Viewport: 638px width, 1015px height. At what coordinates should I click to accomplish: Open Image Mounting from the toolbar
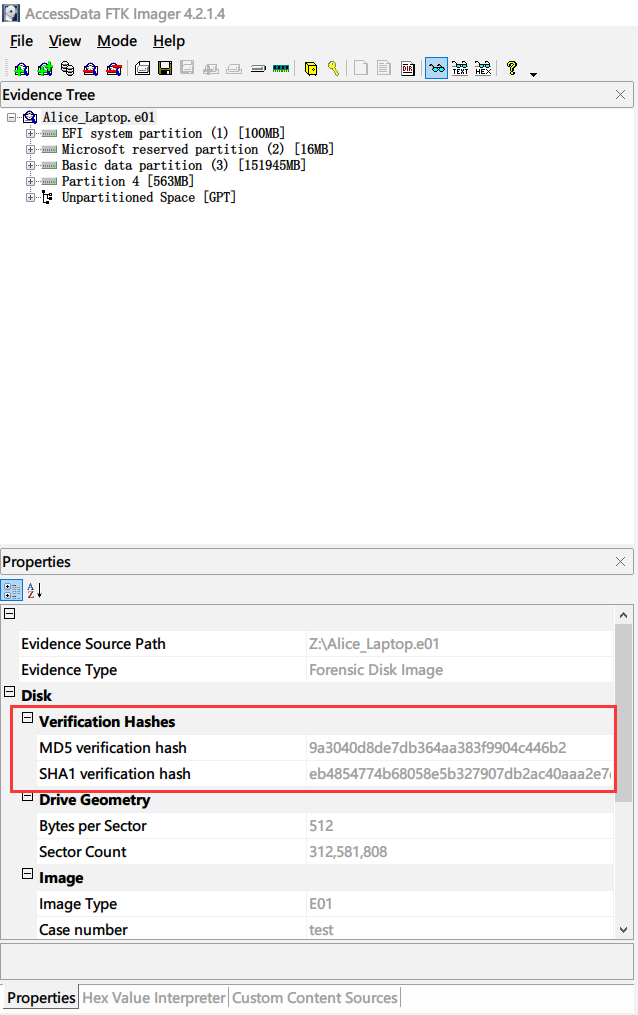[67, 68]
